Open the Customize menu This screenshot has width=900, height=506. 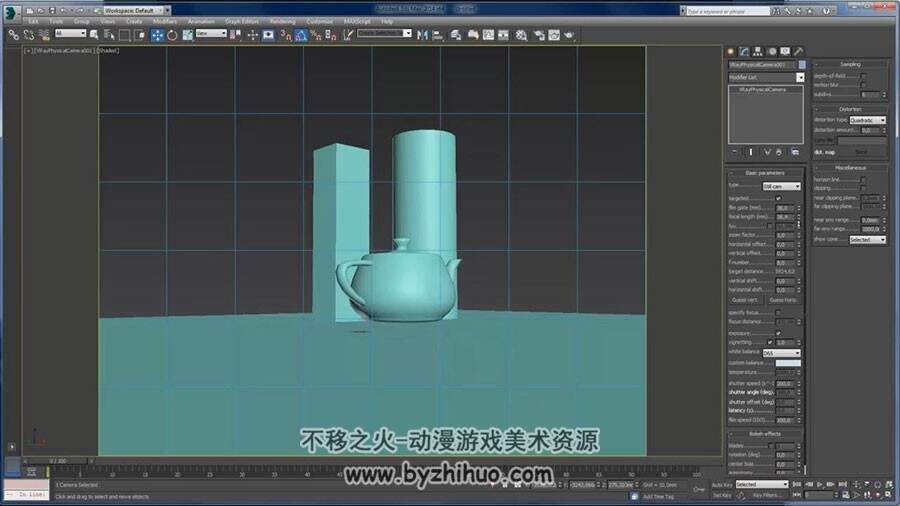[320, 22]
